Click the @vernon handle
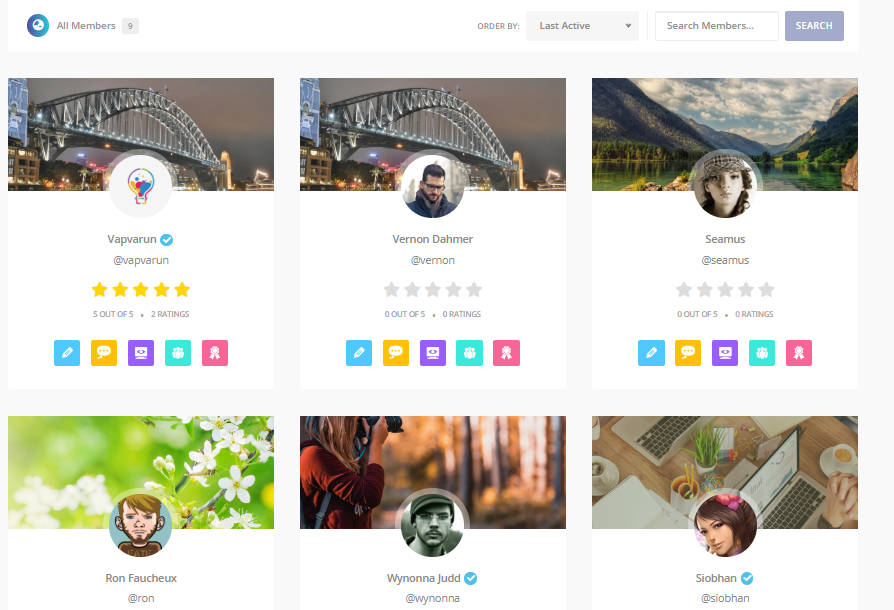This screenshot has width=894, height=610. [x=433, y=261]
